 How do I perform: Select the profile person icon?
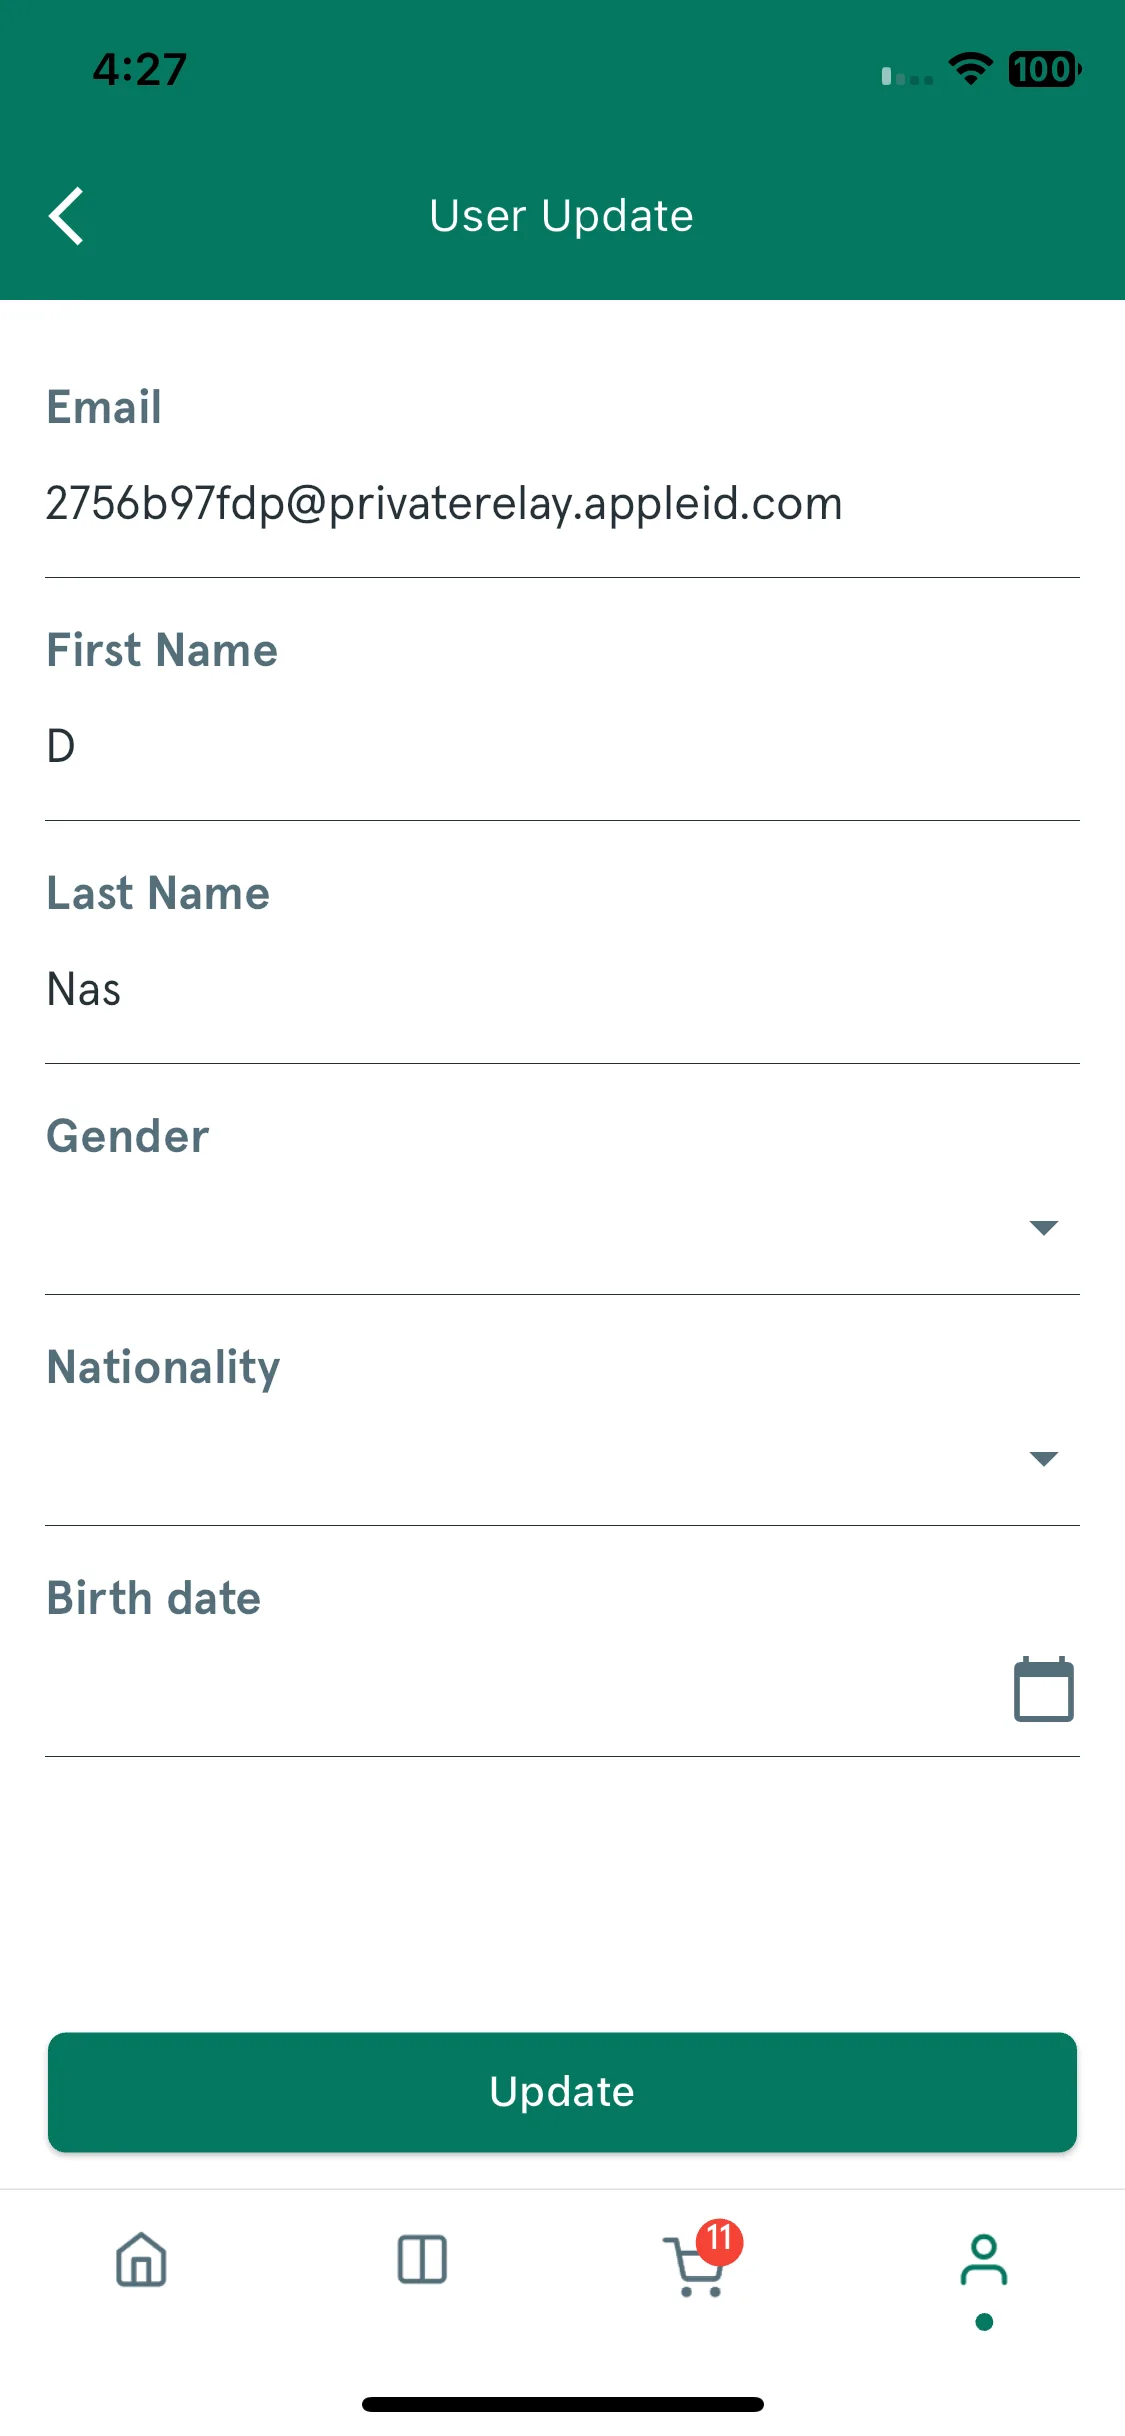pyautogui.click(x=984, y=2260)
